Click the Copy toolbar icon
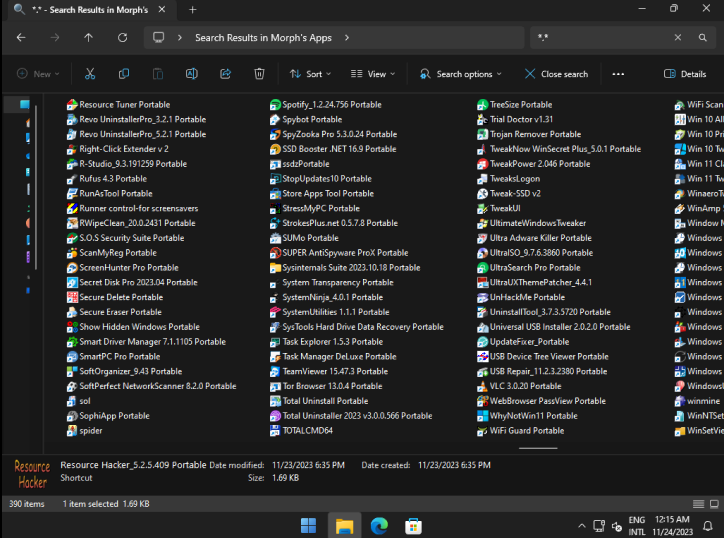 point(124,74)
